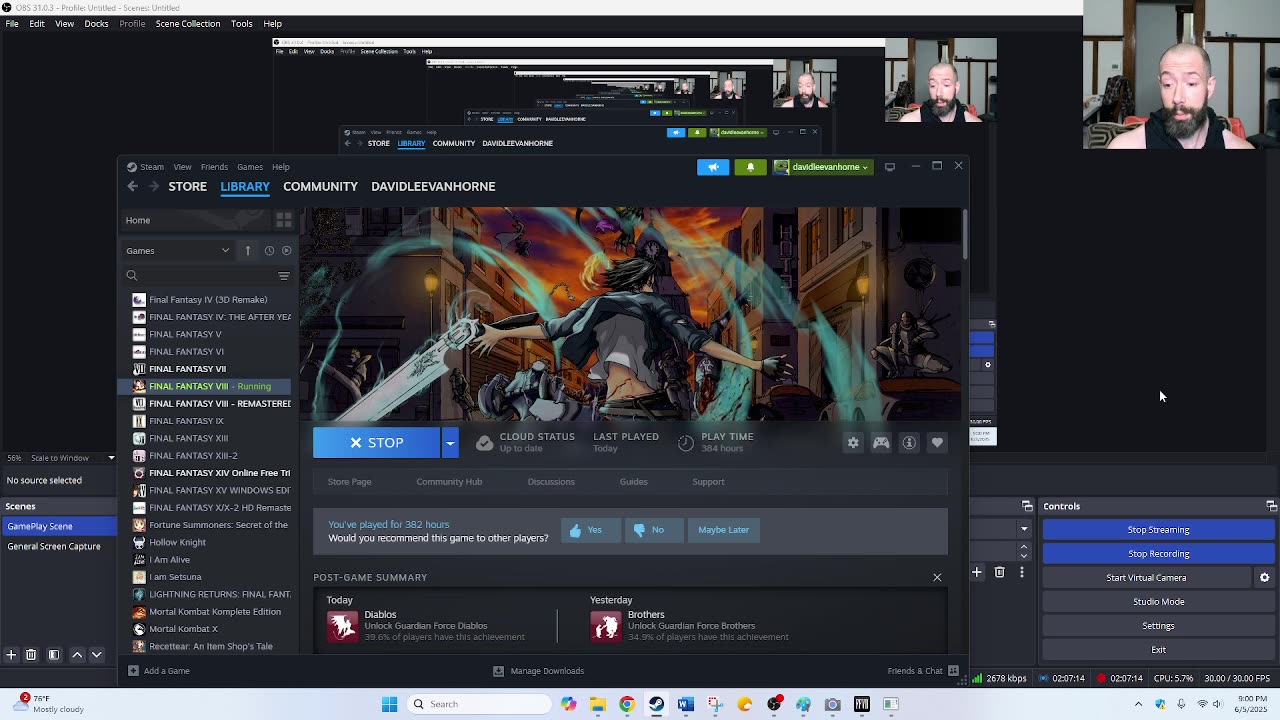Move scene down arrow in OBS
The image size is (1280, 720).
pyautogui.click(x=97, y=655)
